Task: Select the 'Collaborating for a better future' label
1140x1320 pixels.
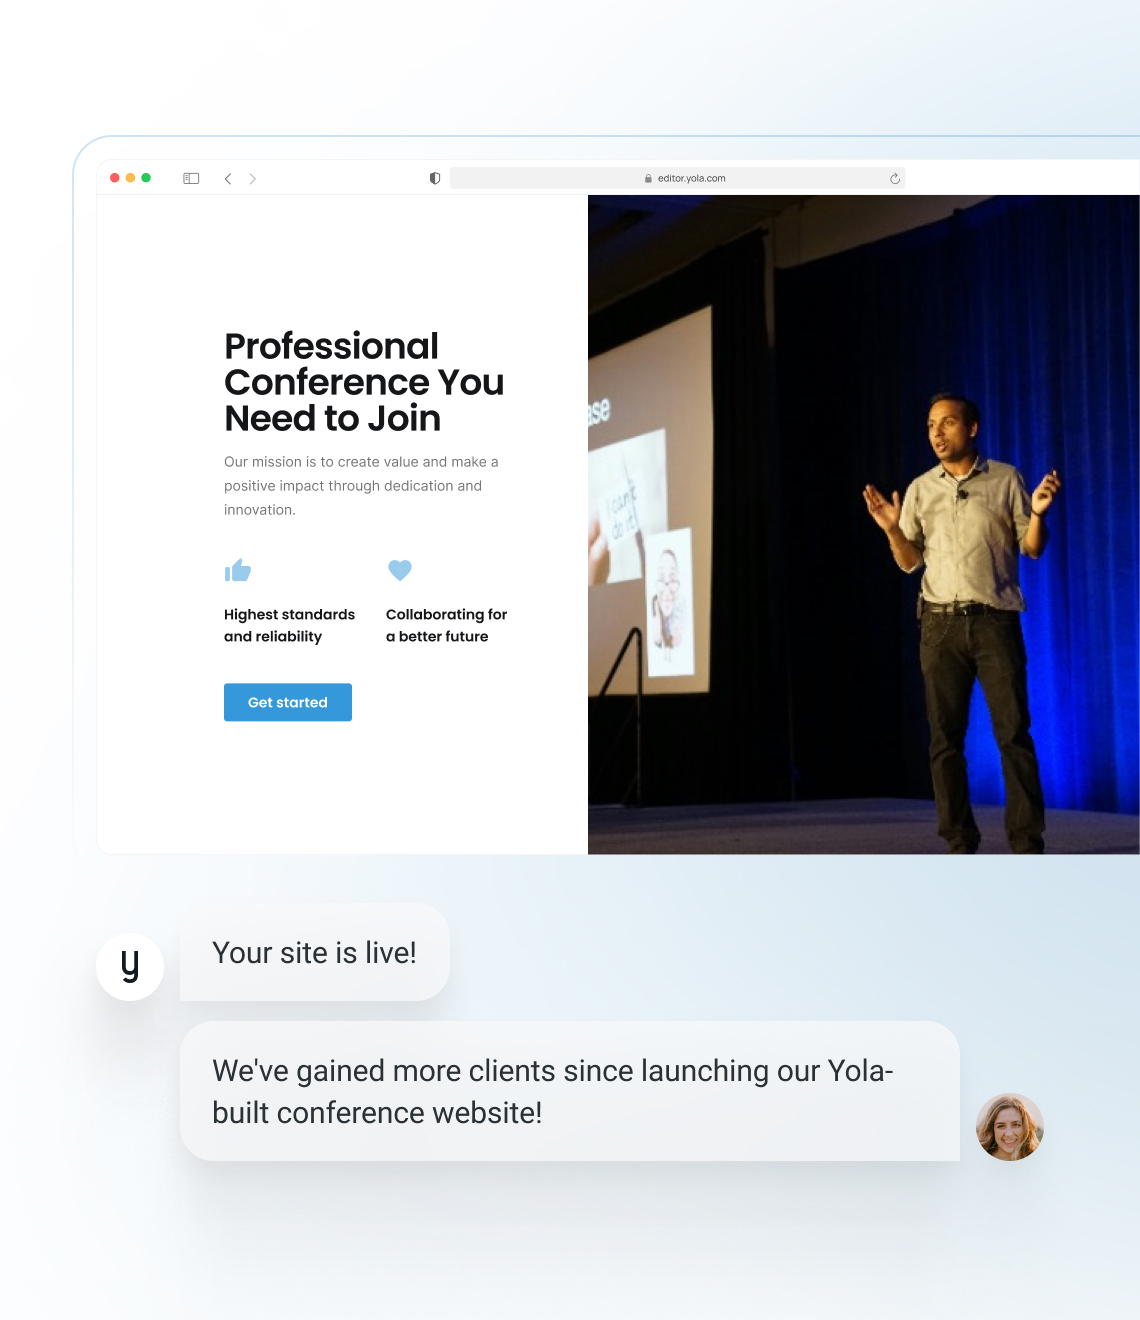Action: coord(446,625)
